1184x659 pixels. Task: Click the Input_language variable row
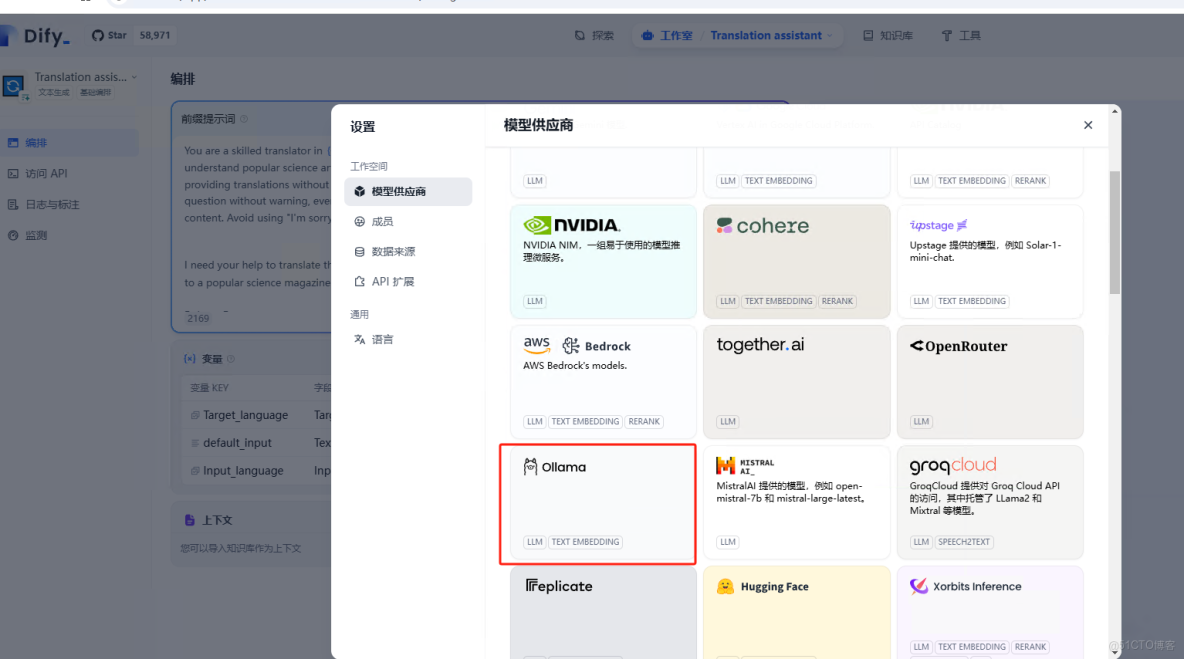coord(258,470)
